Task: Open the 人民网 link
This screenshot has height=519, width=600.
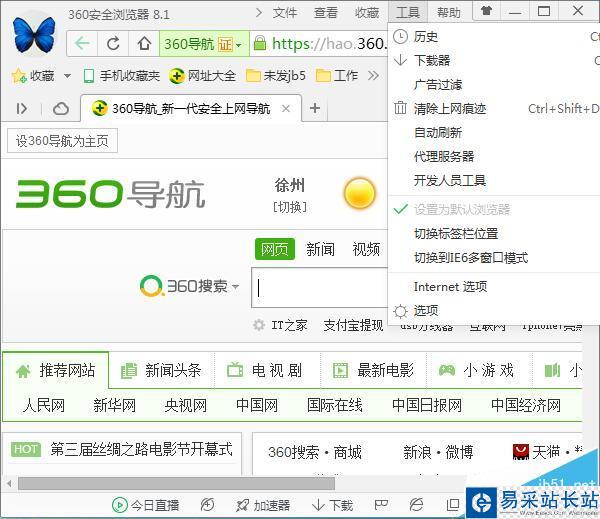Action: [x=43, y=405]
